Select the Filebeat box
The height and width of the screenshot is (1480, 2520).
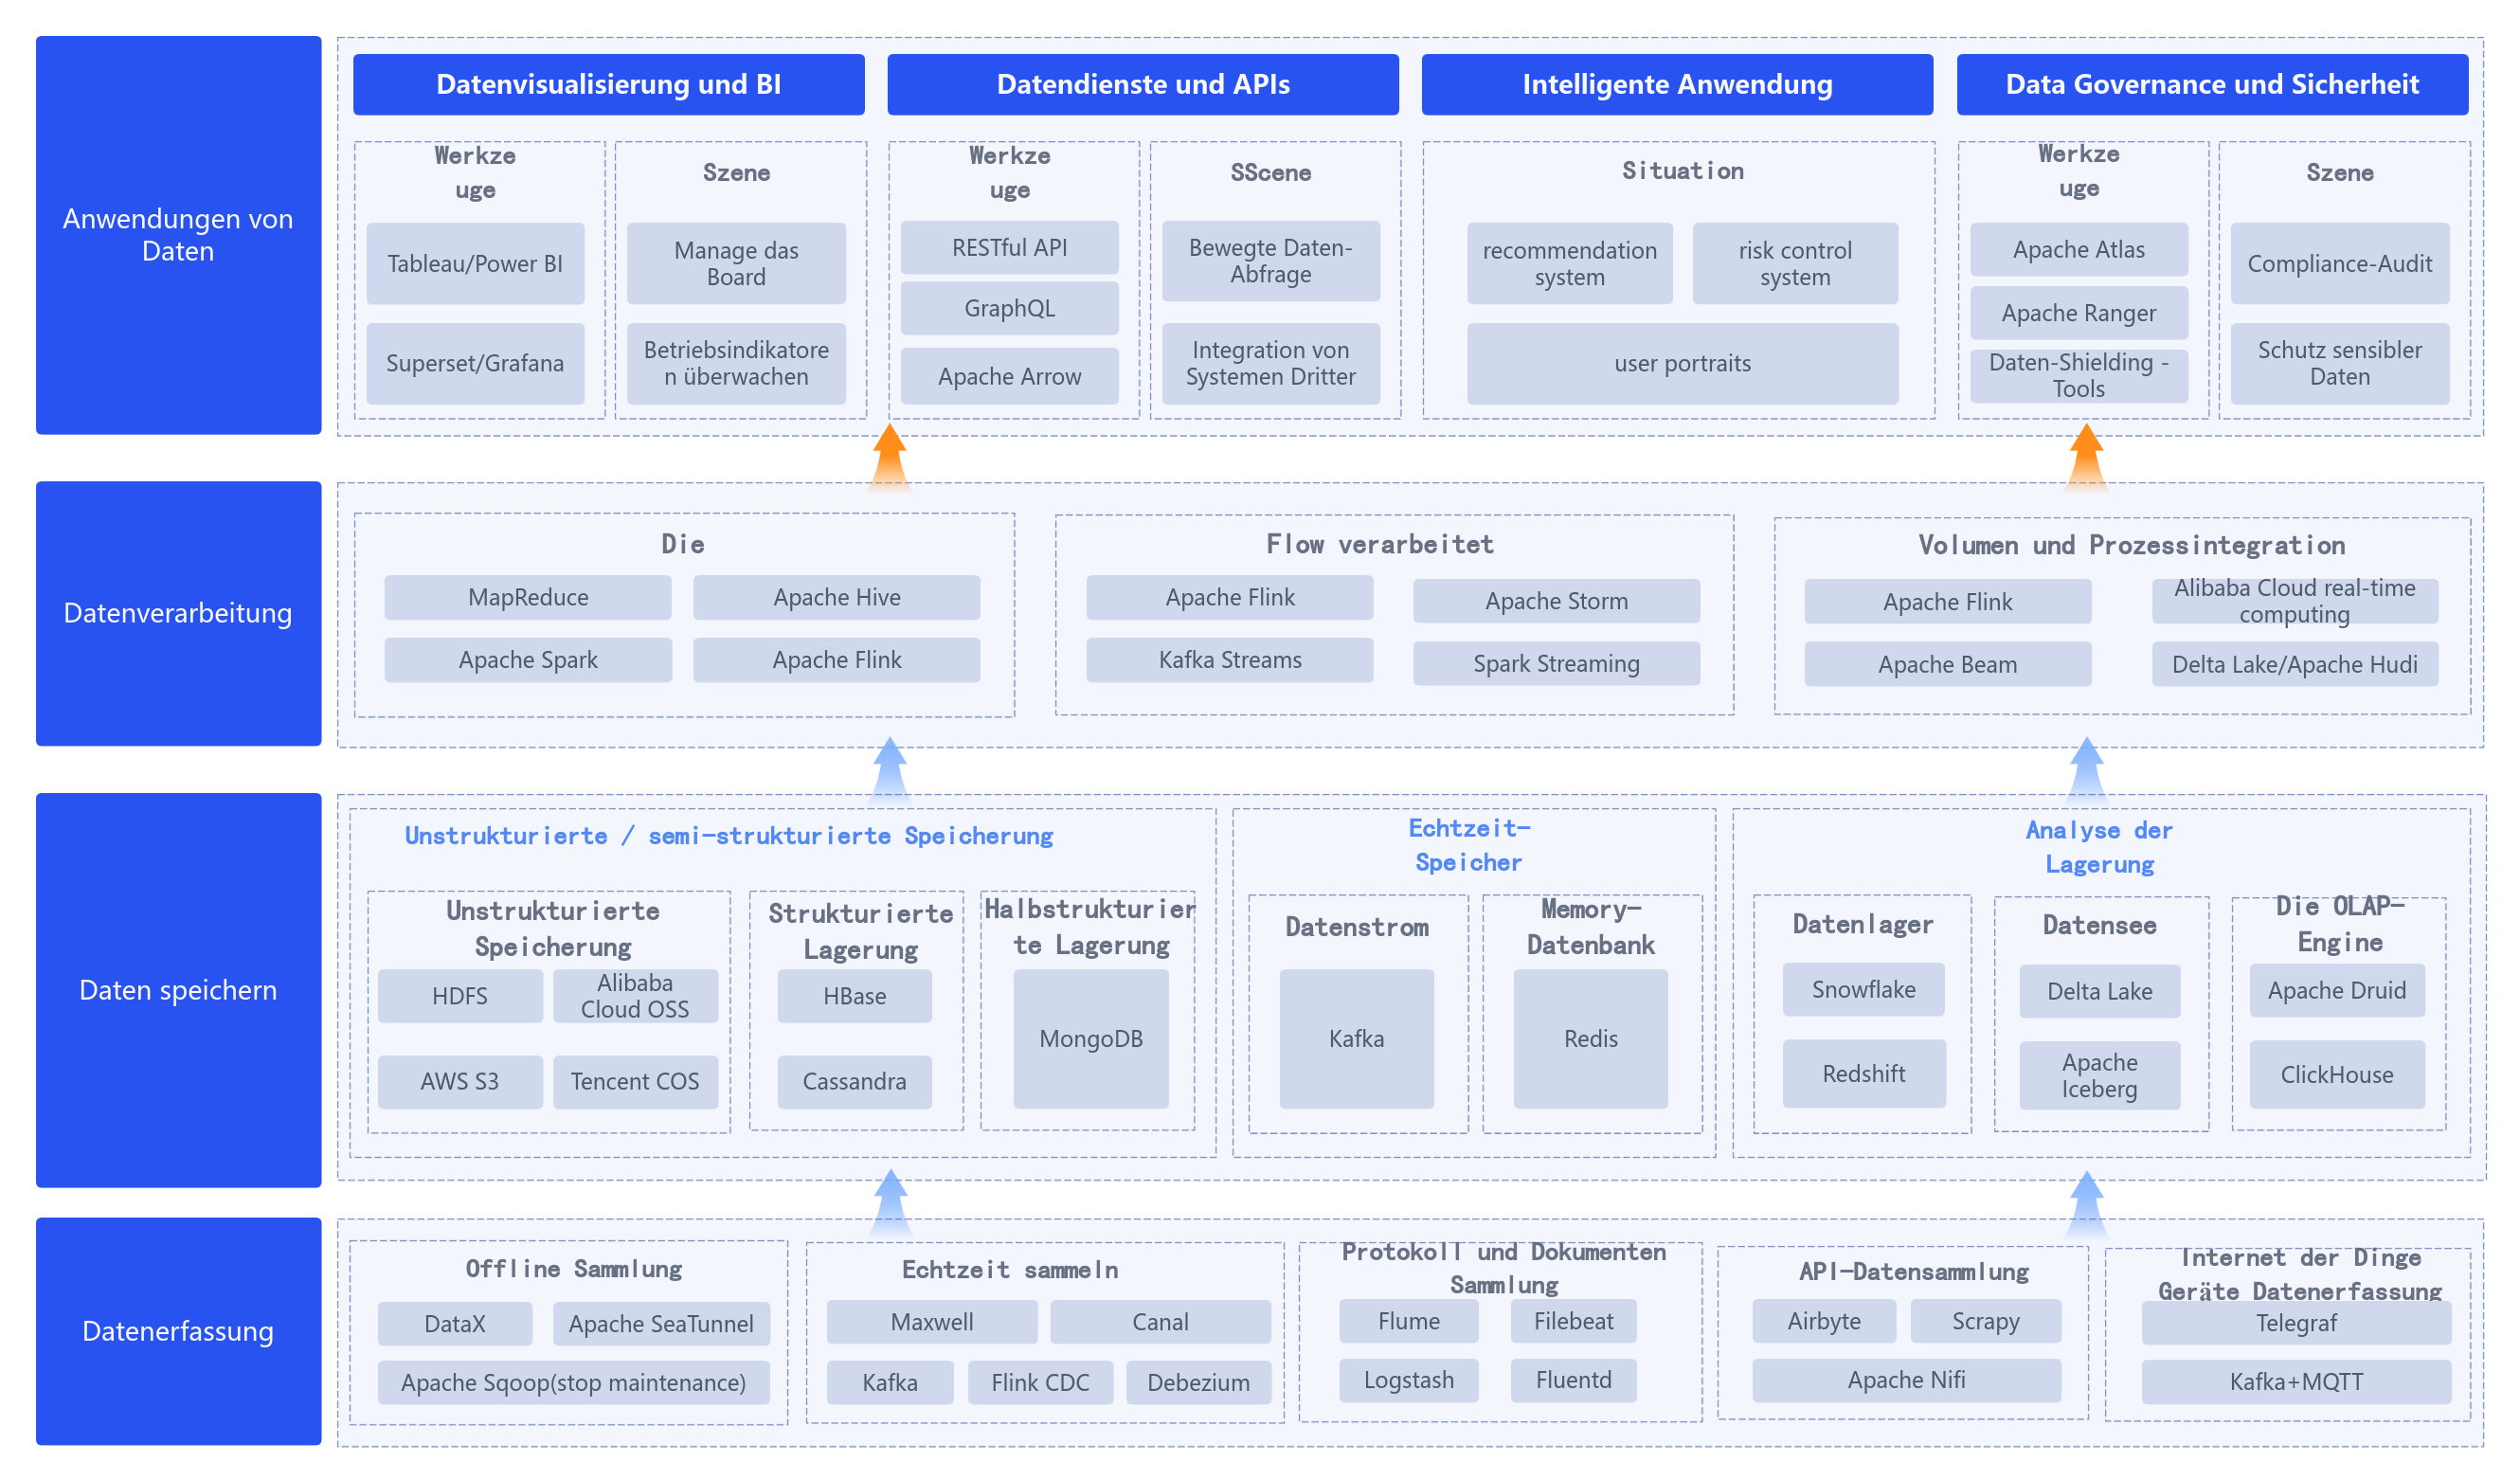pyautogui.click(x=1573, y=1321)
